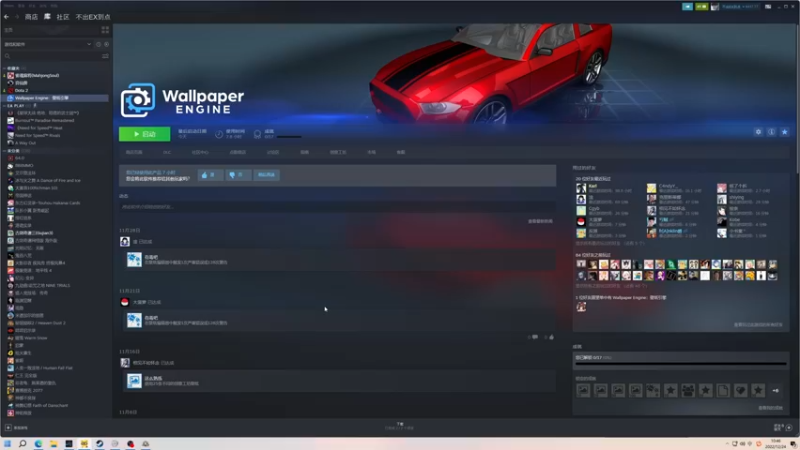Screen dimensions: 800x450
Task: Open the 社区 community tab
Action: [63, 17]
